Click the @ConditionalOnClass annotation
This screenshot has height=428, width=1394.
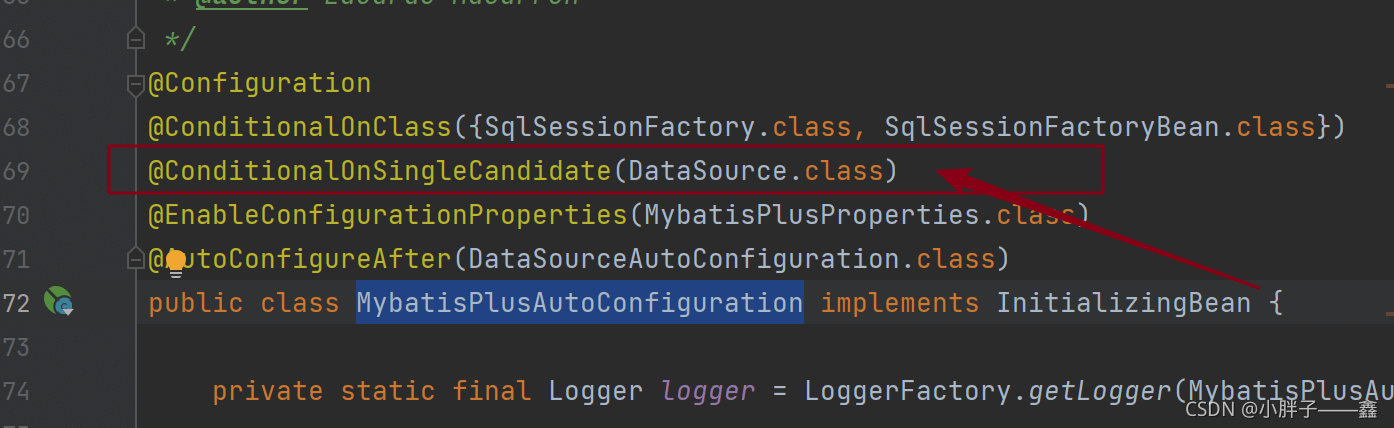click(300, 127)
